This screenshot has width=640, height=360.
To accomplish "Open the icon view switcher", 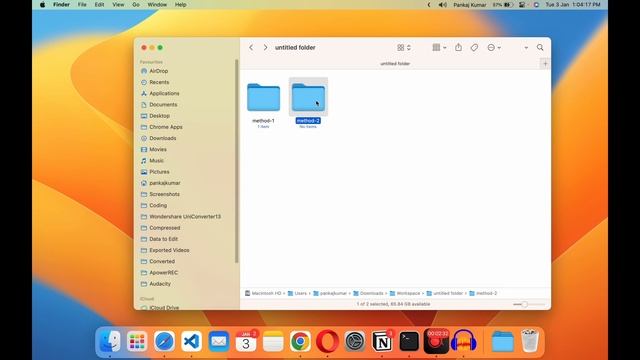I will click(404, 48).
